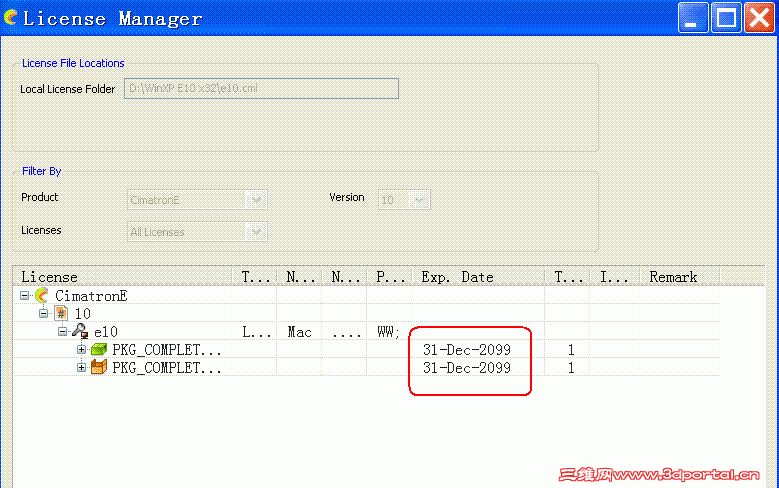Click the 'WW;' cell in e10 row
779x488 pixels.
tap(388, 331)
